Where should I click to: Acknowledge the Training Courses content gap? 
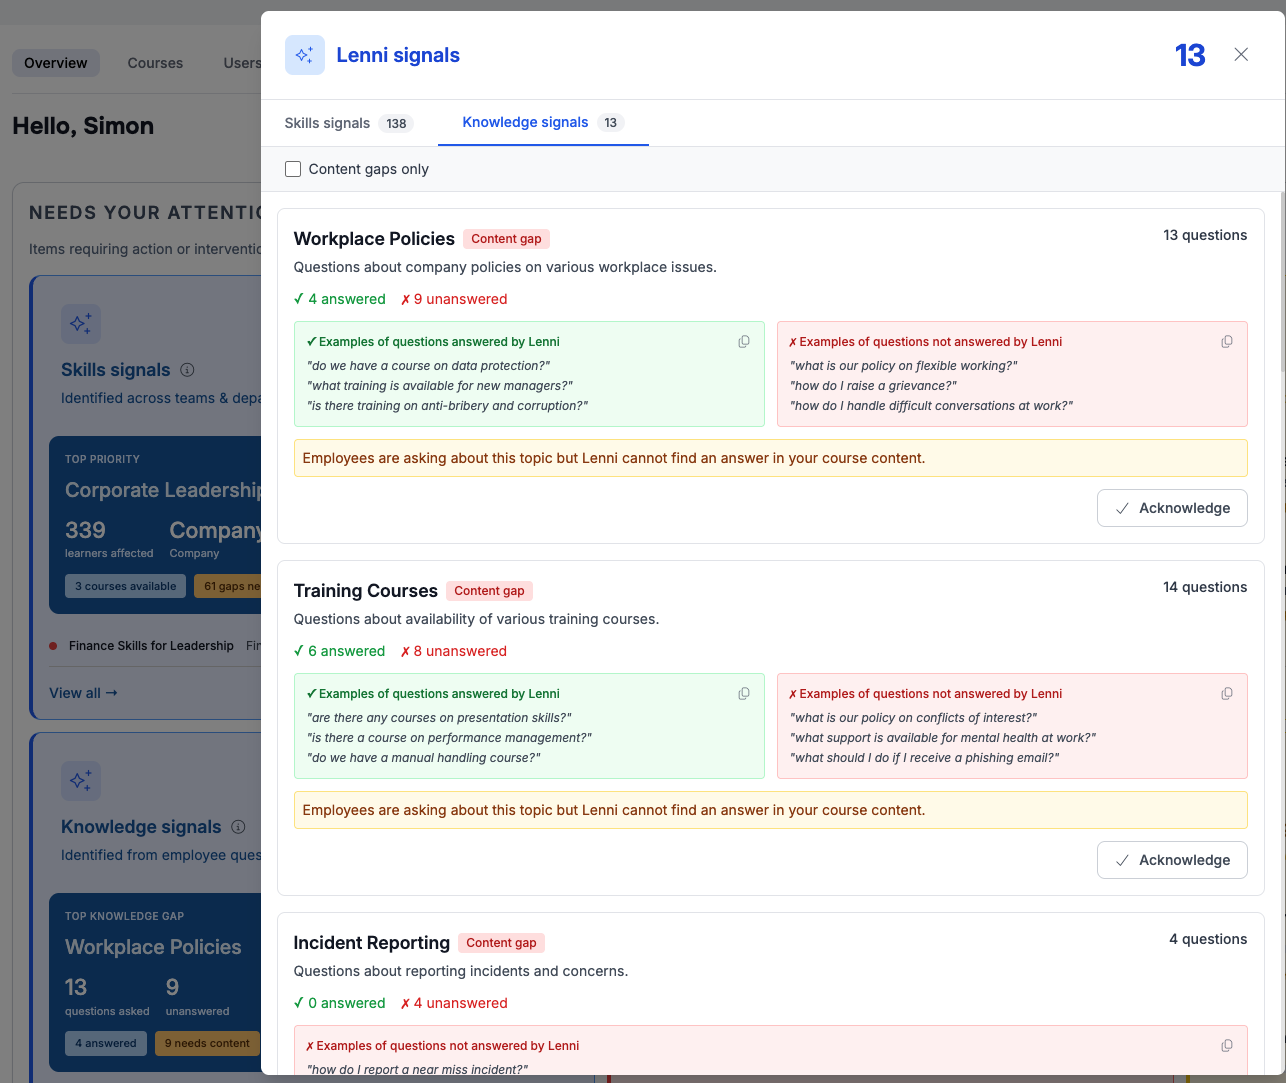point(1172,860)
